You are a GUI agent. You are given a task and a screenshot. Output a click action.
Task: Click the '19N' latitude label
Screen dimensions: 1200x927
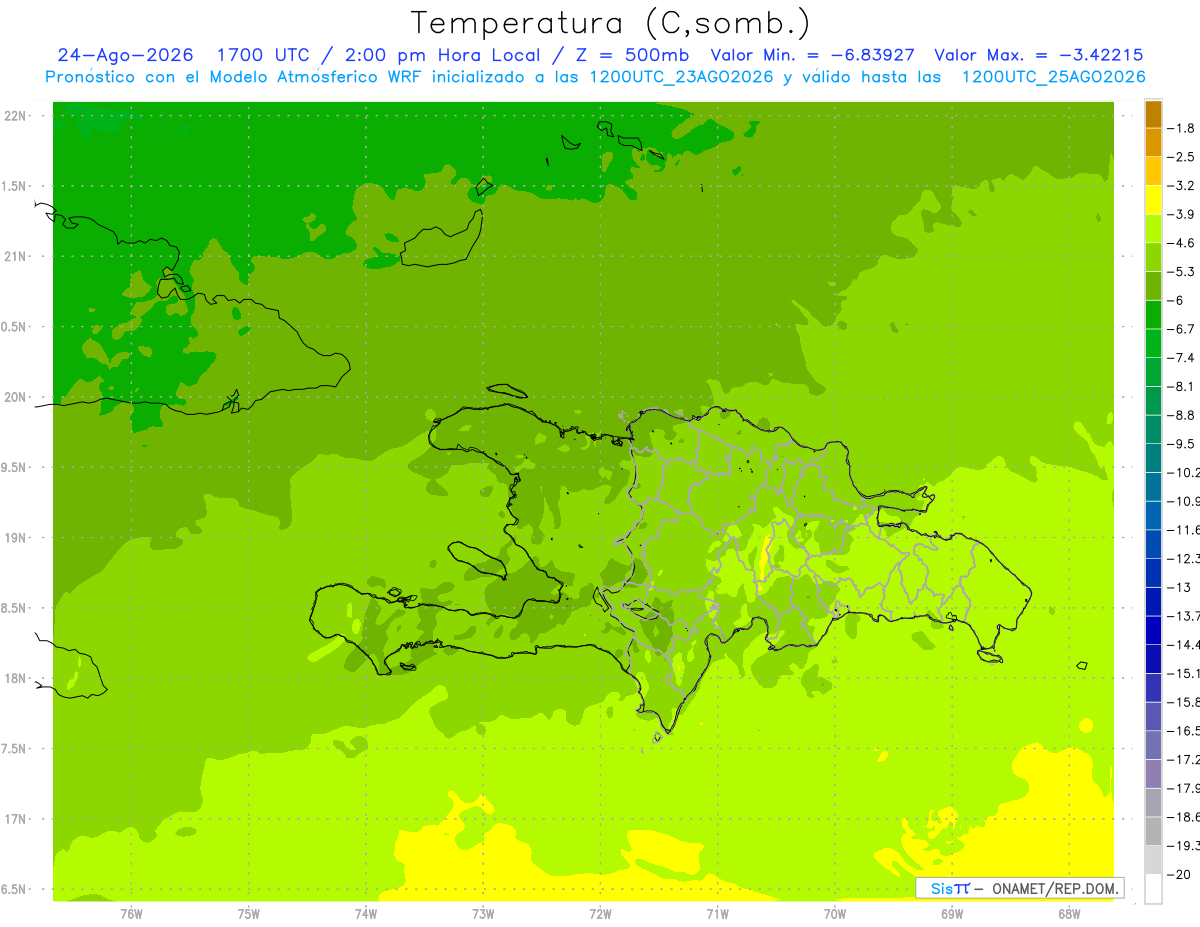(x=15, y=538)
